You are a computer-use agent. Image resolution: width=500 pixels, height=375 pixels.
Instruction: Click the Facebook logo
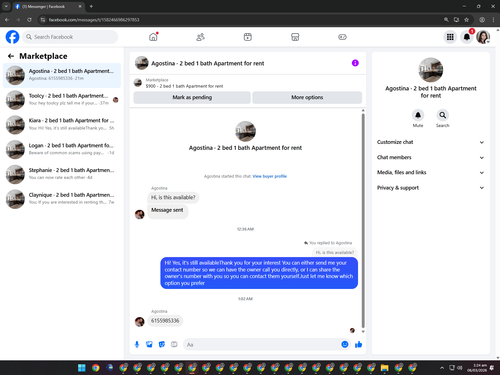click(12, 37)
